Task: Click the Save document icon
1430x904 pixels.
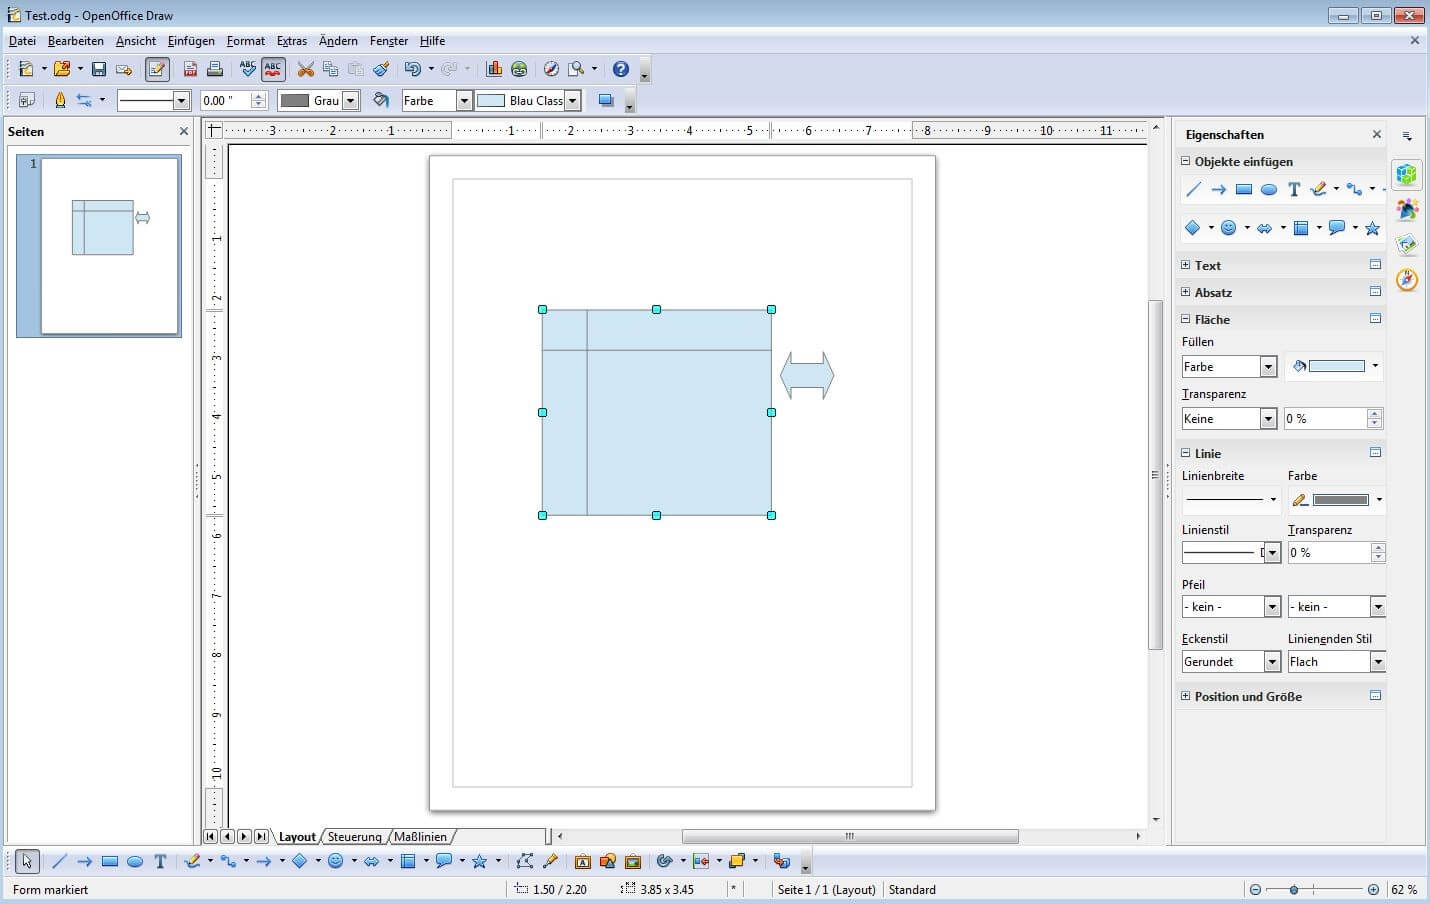Action: click(x=98, y=69)
